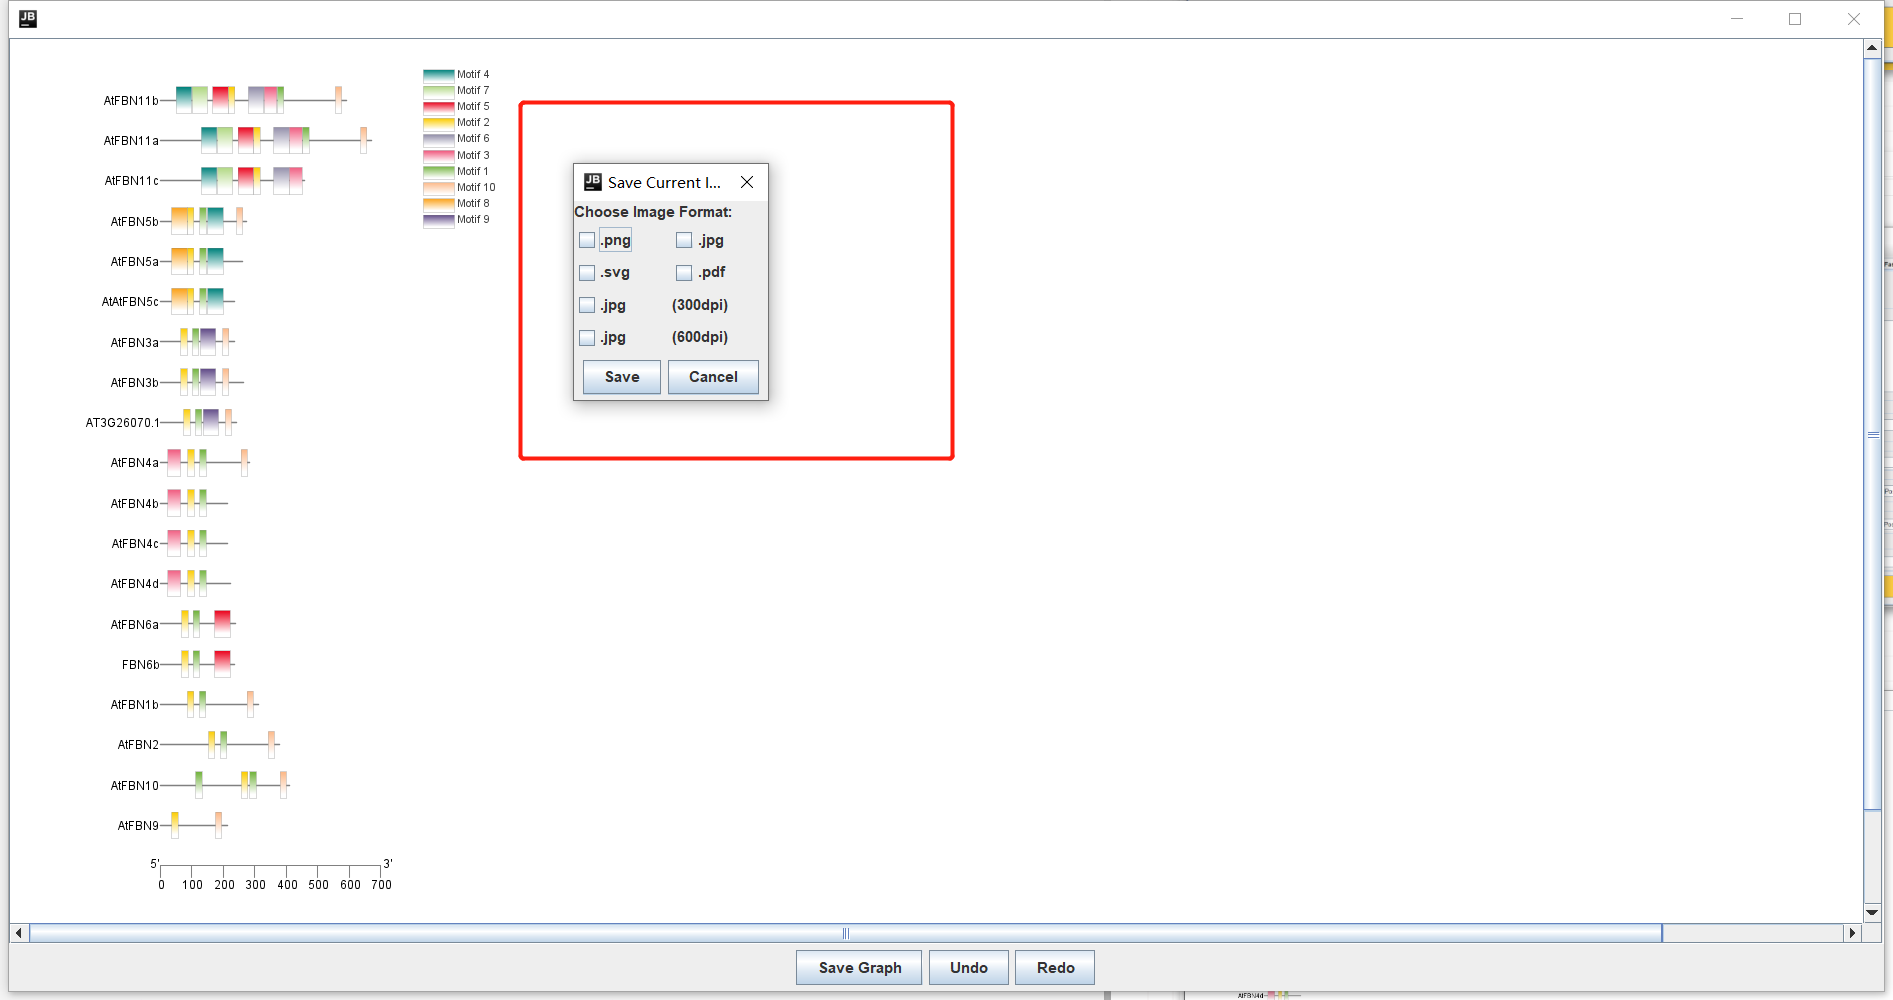Click the Motif 2 legend swatch

(439, 123)
